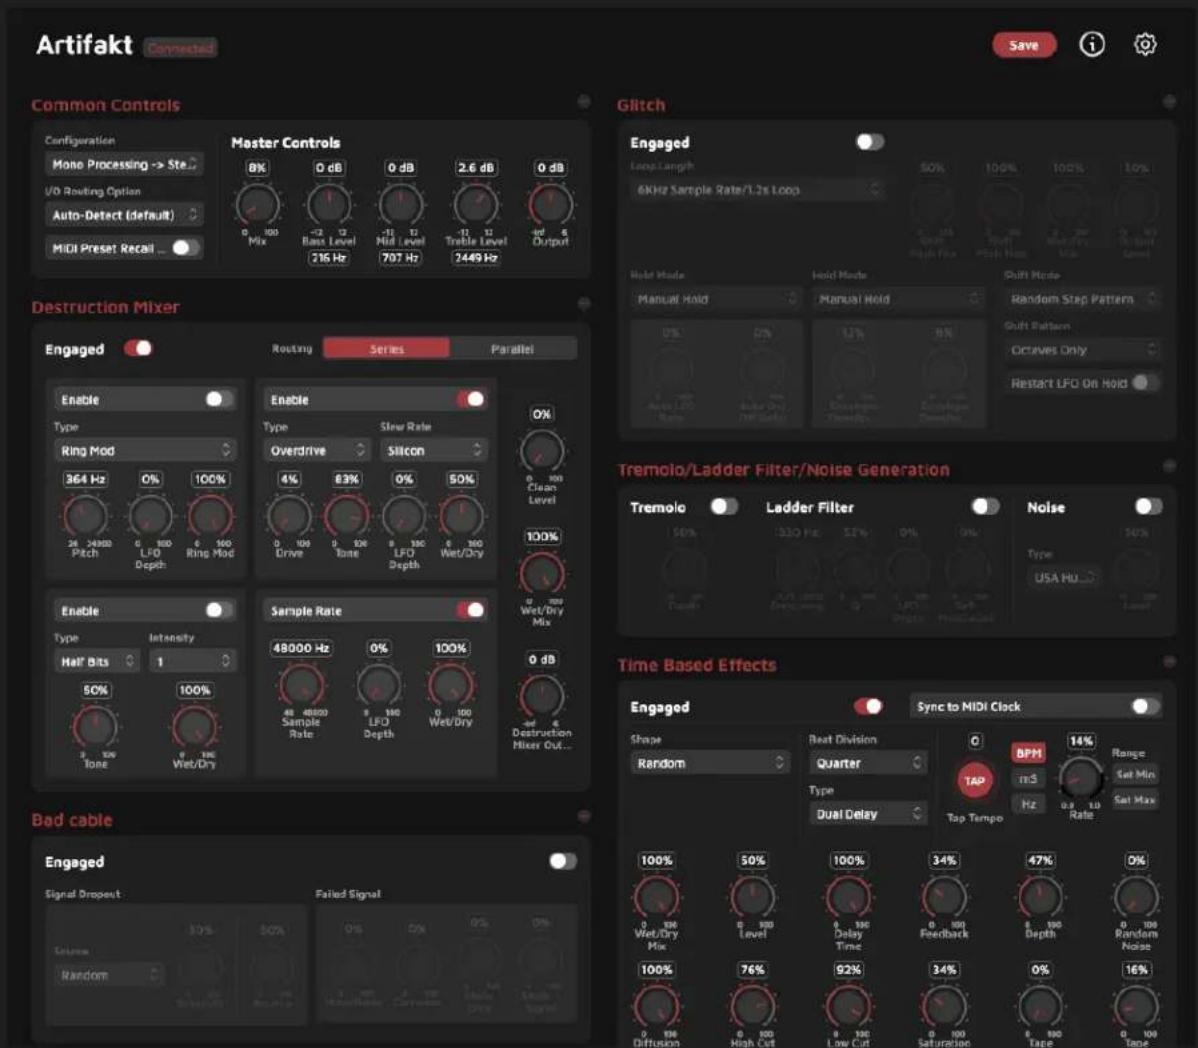Select Parallel routing tab
The image size is (1198, 1048).
pos(513,348)
